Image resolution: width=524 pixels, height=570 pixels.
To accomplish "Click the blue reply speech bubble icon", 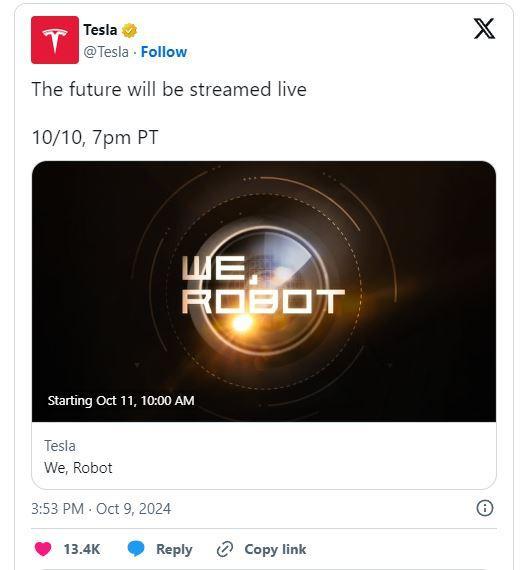I will pyautogui.click(x=136, y=549).
